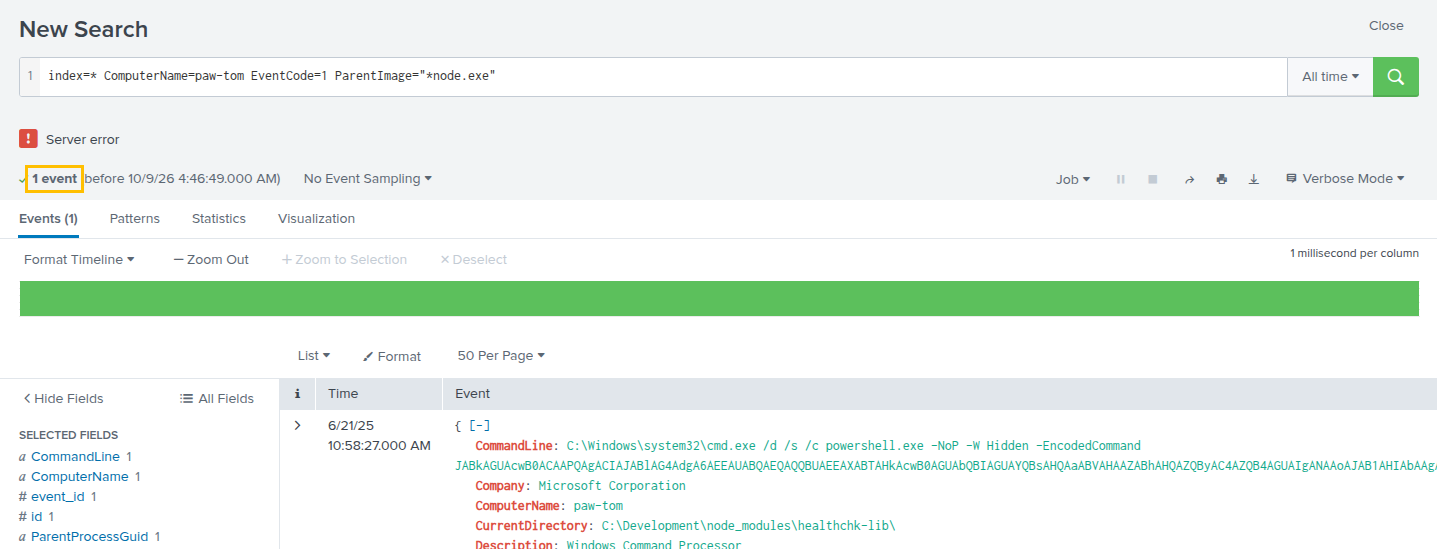This screenshot has height=549, width=1437.
Task: Open Format Timeline dropdown
Action: coord(79,259)
